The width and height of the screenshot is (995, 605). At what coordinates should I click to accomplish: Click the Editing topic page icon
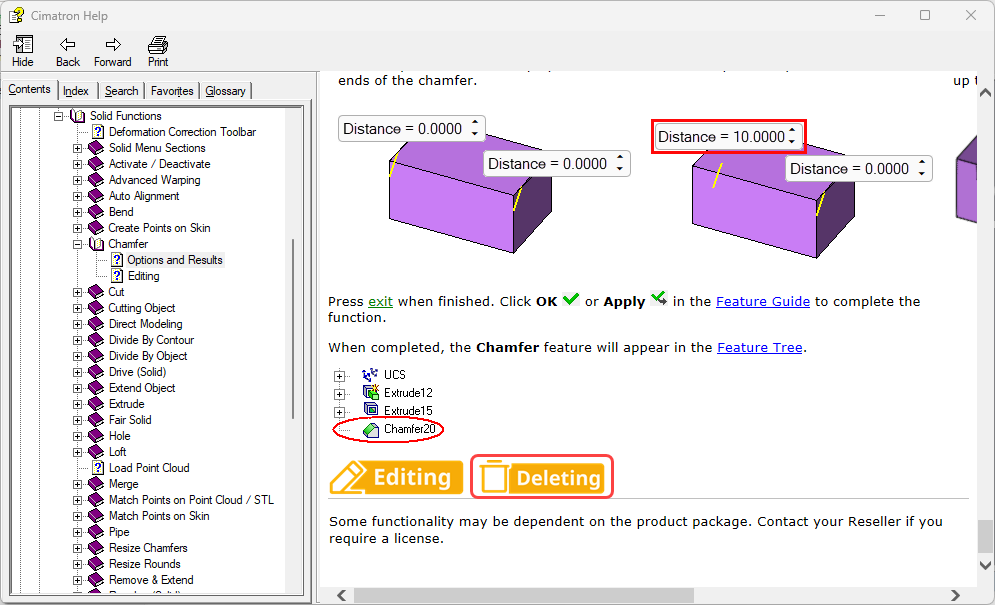coord(117,276)
